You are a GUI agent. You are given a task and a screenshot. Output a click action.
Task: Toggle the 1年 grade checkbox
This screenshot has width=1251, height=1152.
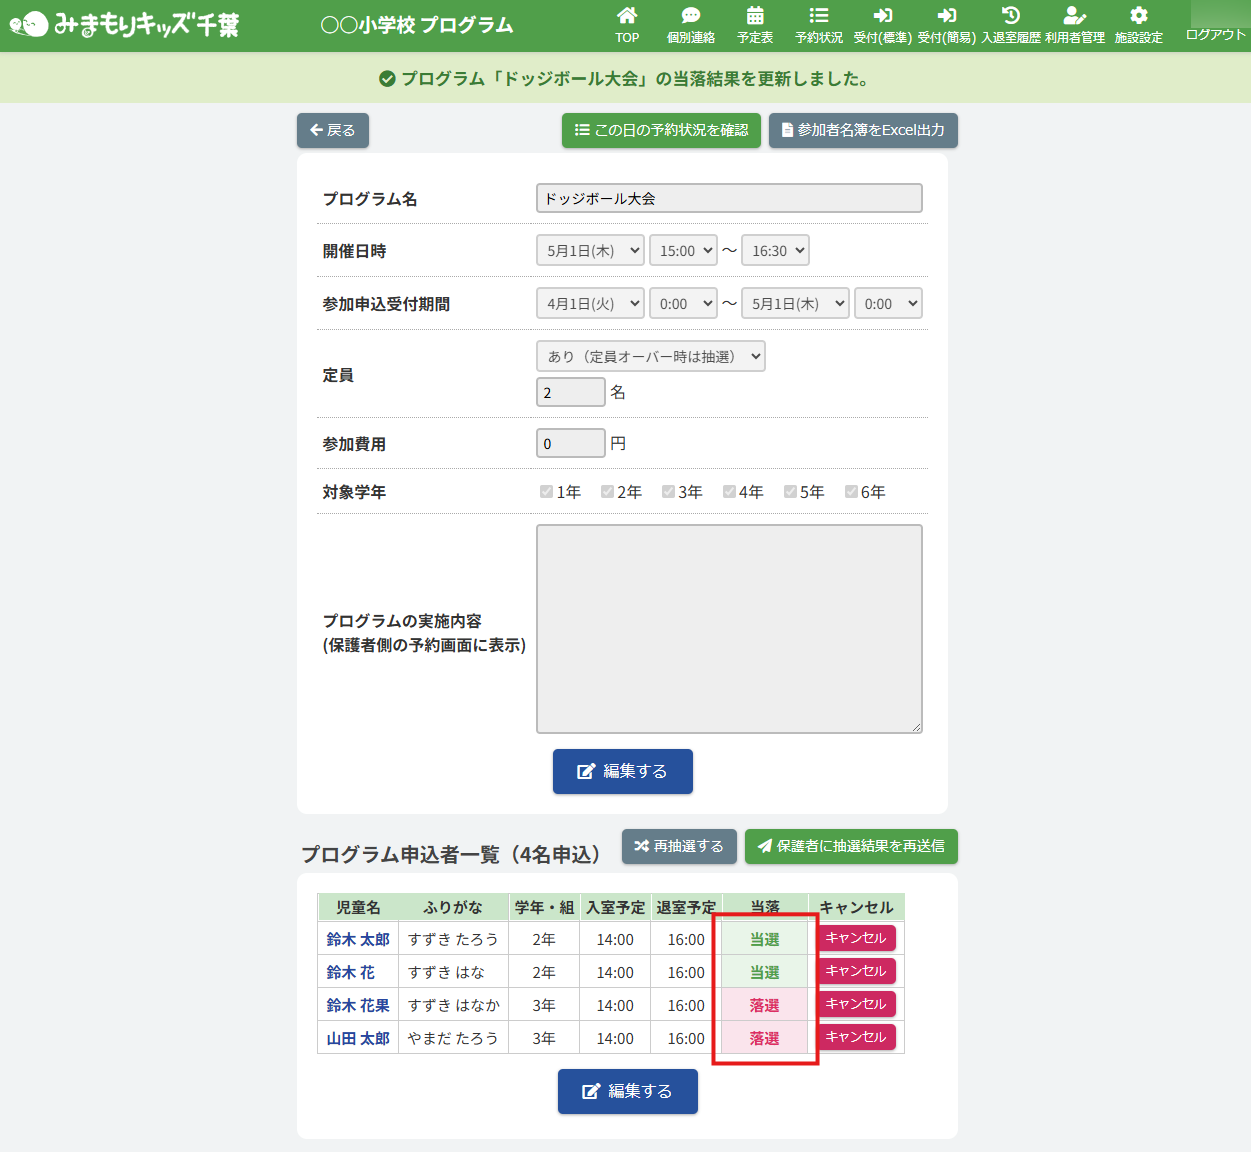546,491
